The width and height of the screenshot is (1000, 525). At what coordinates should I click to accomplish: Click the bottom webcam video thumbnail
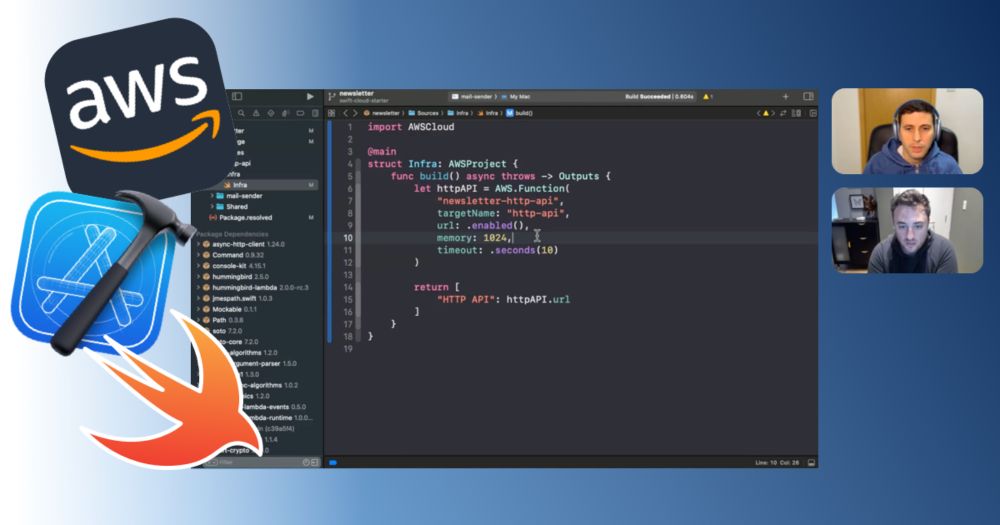907,230
